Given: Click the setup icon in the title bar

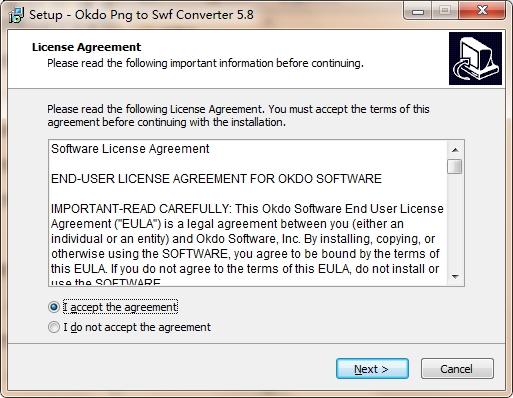Looking at the screenshot, I should pos(16,15).
